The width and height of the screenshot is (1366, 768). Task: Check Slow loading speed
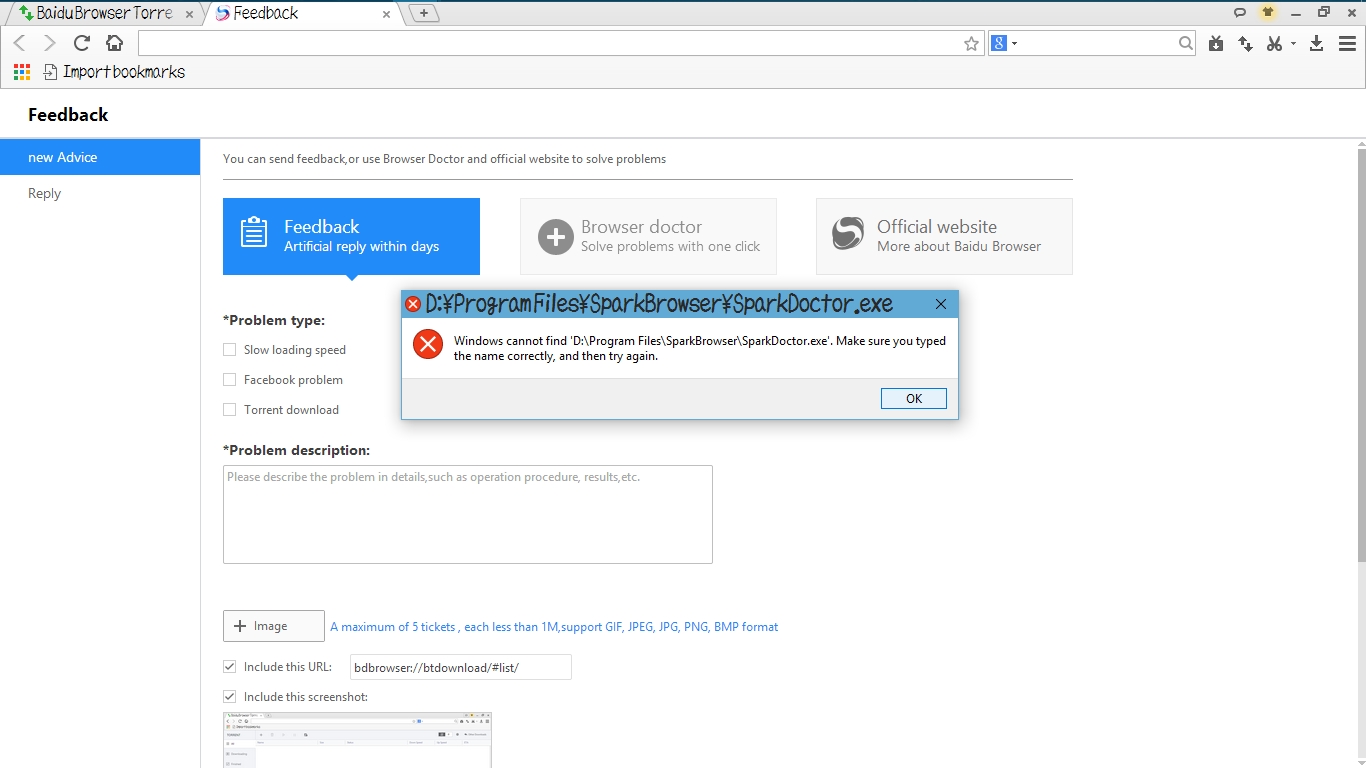tap(230, 350)
